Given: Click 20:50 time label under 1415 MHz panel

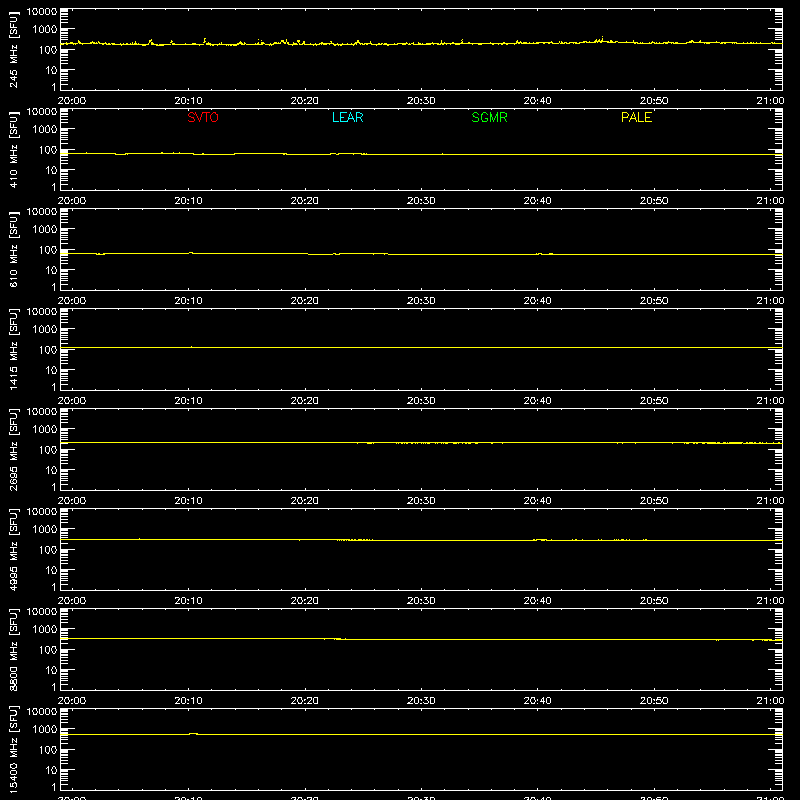Looking at the screenshot, I should point(654,401).
